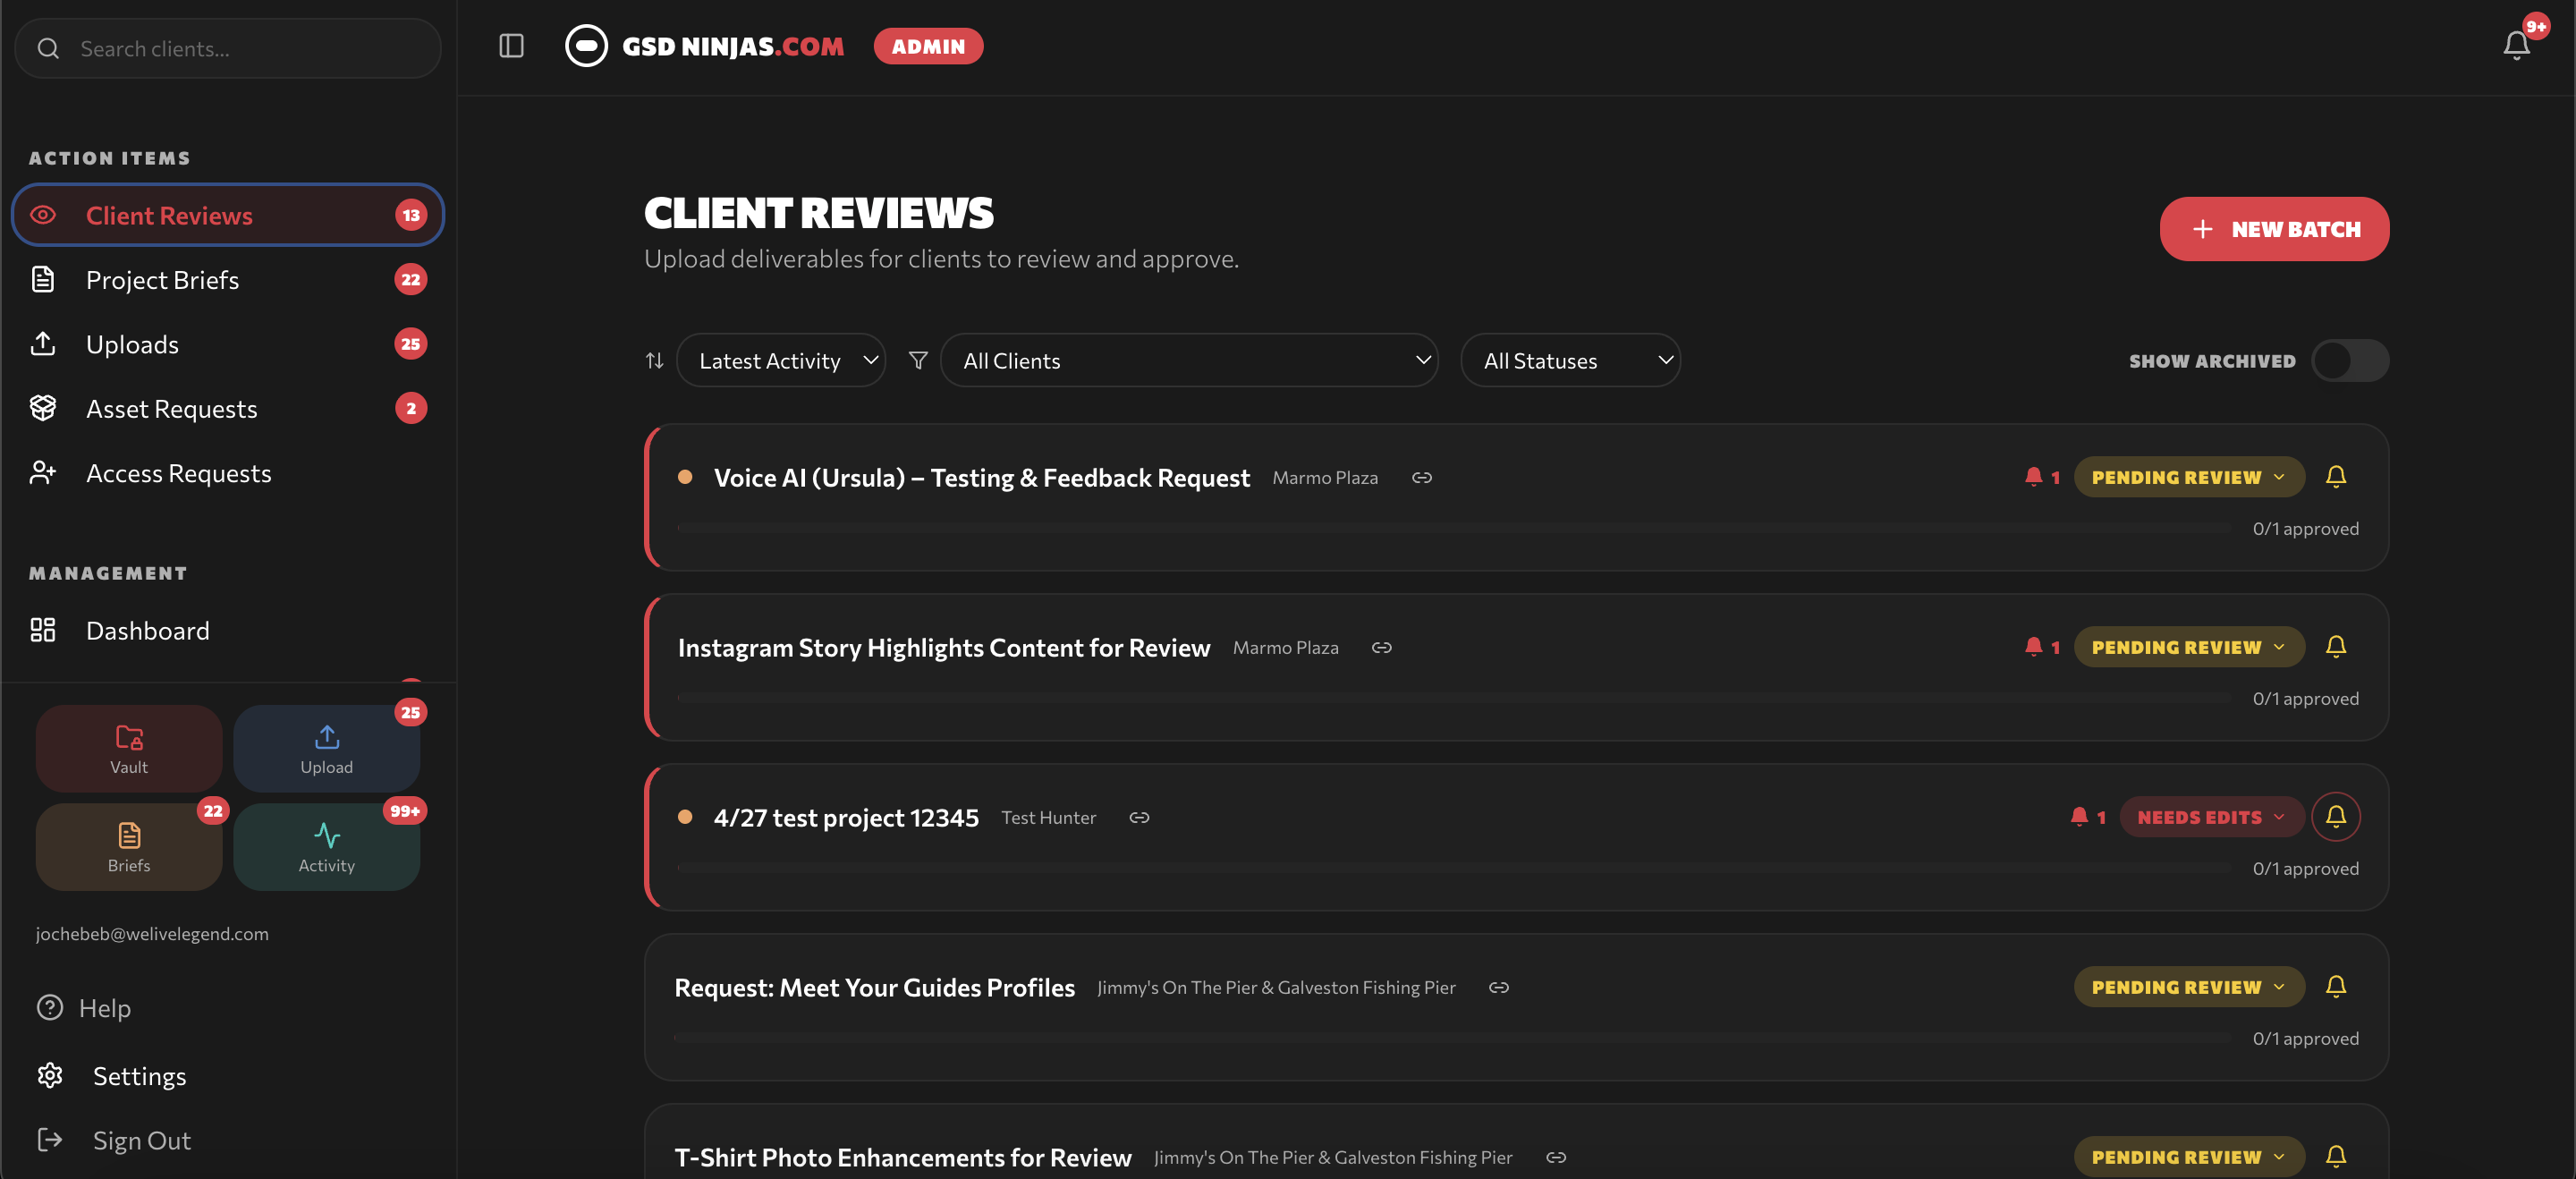The width and height of the screenshot is (2576, 1179).
Task: Open 4/27 test project 12345 title
Action: [x=846, y=818]
